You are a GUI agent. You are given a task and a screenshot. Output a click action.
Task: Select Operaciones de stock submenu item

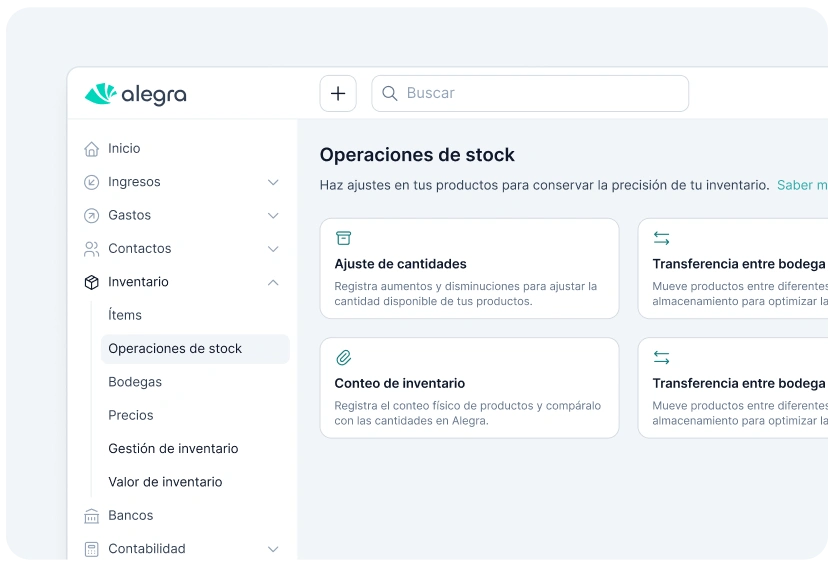[x=195, y=349]
